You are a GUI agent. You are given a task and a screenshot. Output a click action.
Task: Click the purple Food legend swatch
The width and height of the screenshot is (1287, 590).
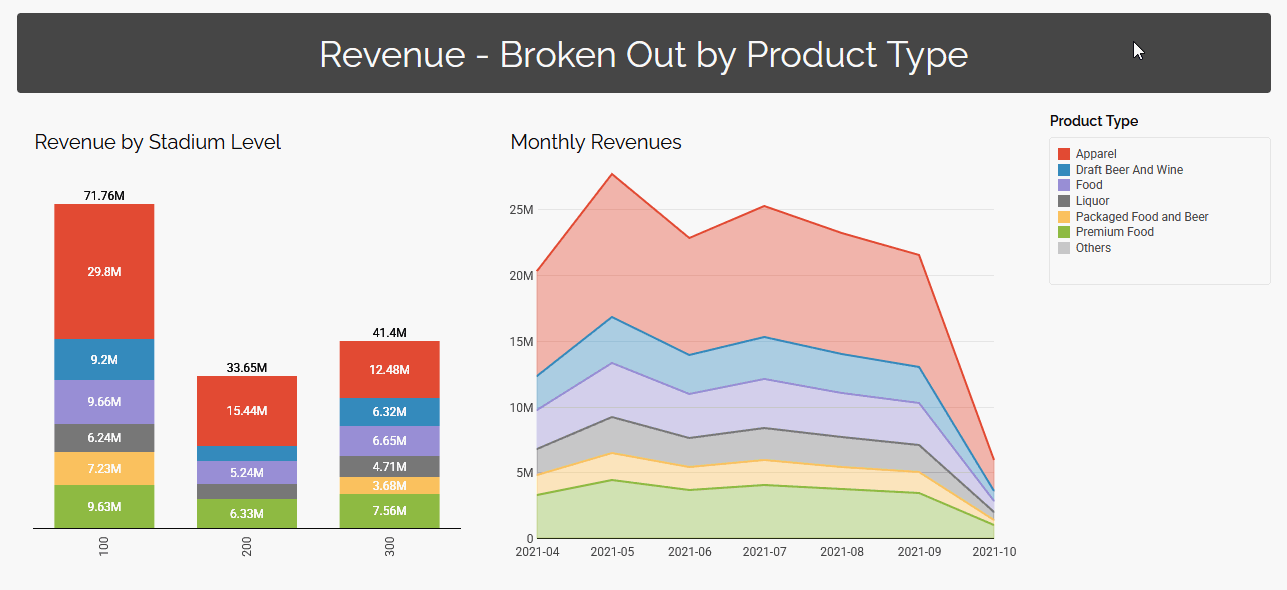1064,185
